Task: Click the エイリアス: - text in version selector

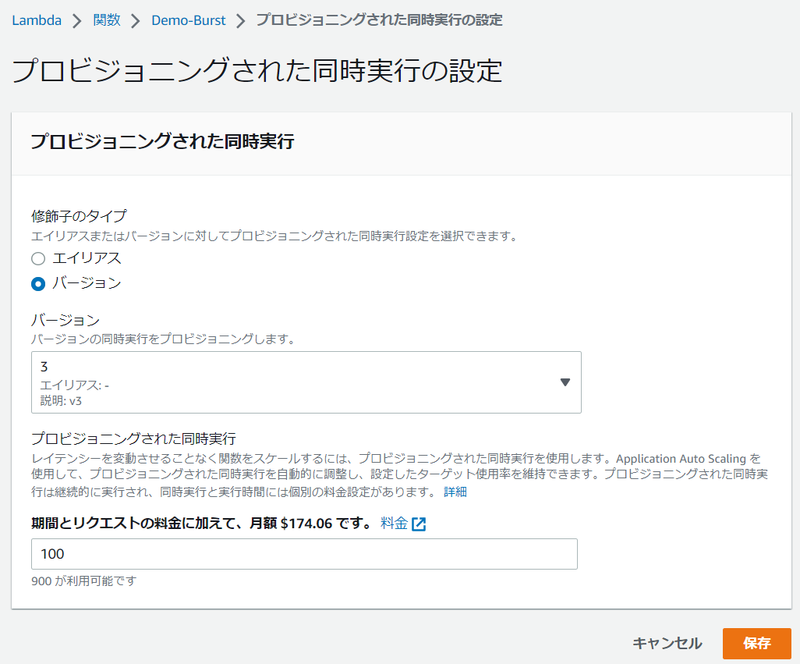Action: tap(74, 385)
